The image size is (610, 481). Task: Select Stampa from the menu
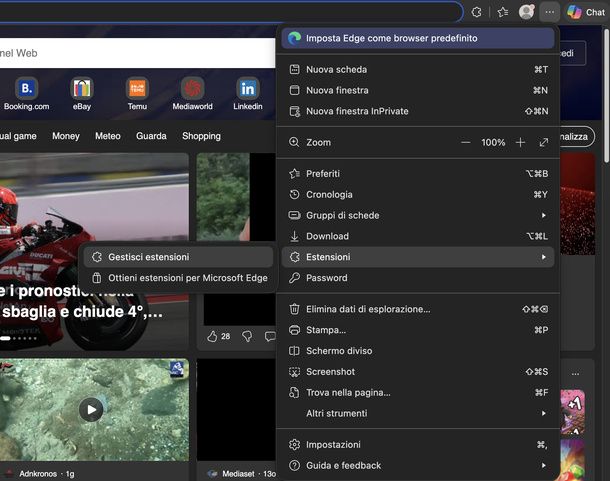(x=418, y=330)
